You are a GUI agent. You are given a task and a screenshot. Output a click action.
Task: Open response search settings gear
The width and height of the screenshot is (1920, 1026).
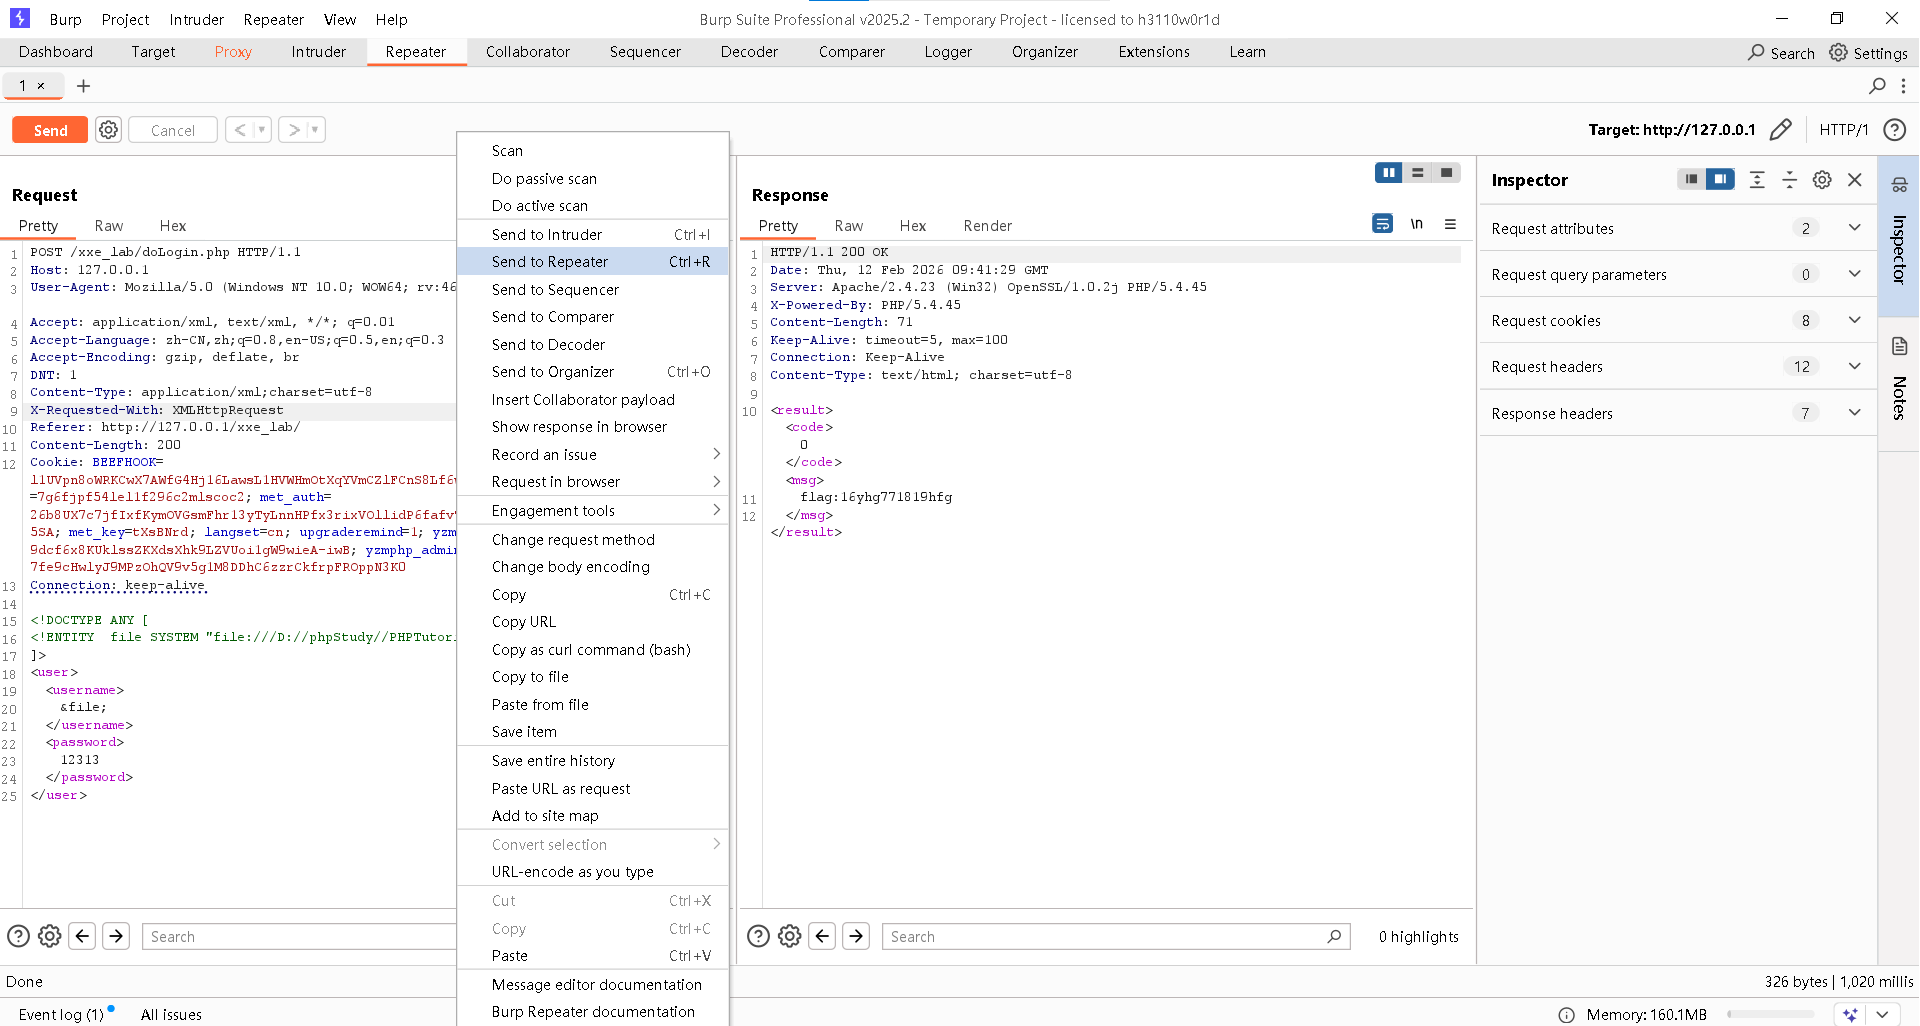790,936
